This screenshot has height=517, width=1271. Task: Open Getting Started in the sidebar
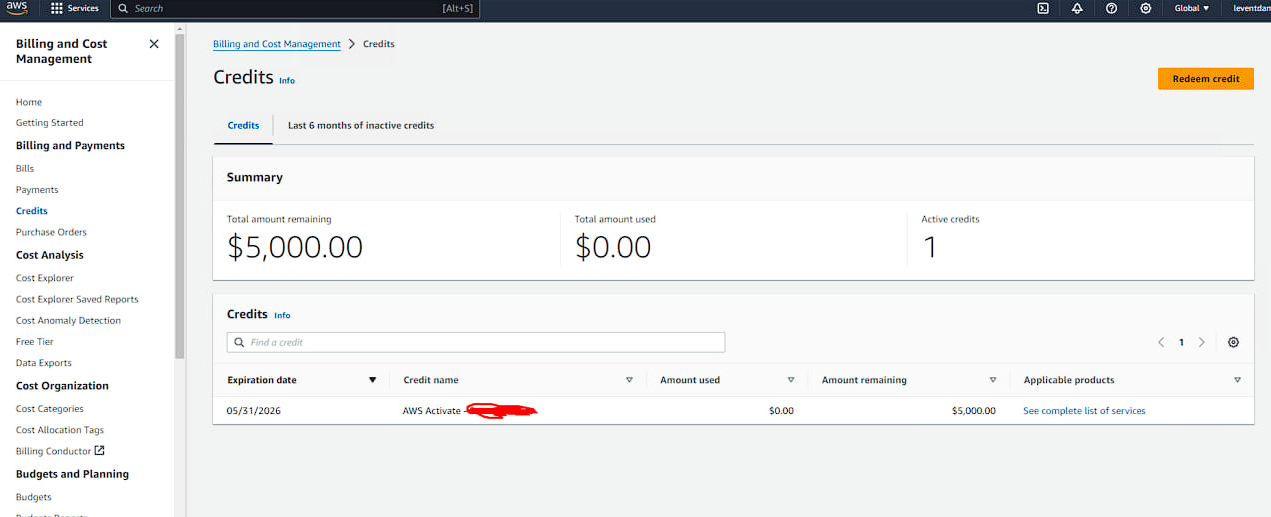click(x=50, y=123)
